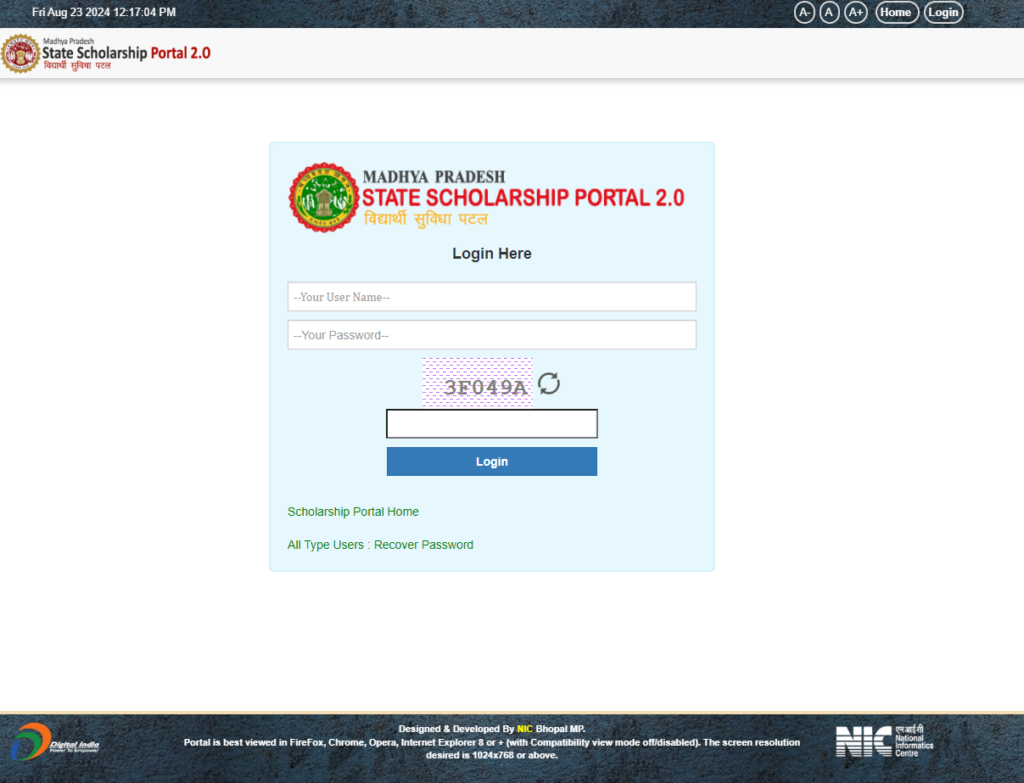The image size is (1024, 783).
Task: Open Home from top navigation
Action: pos(896,12)
